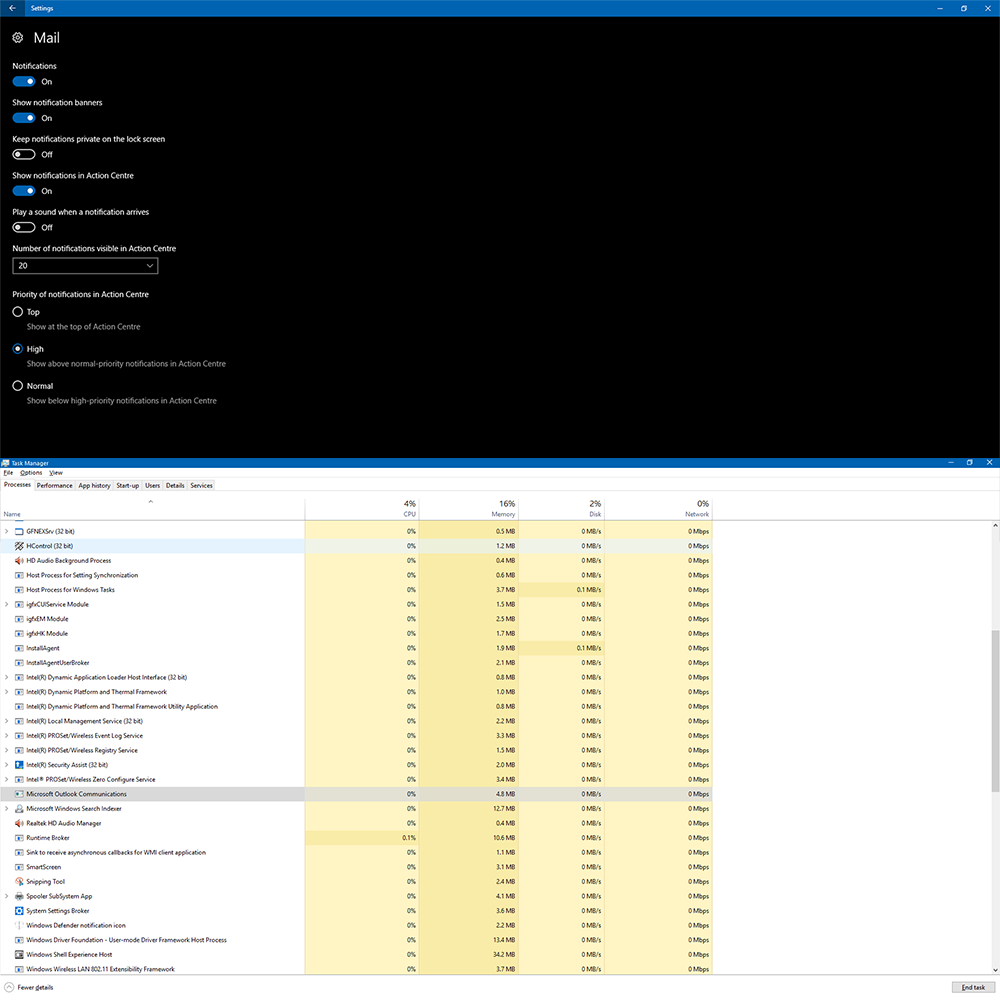The height and width of the screenshot is (1000, 1000).
Task: Expand Intel PROSet/Wireless Zero Configure Service
Action: pos(7,780)
